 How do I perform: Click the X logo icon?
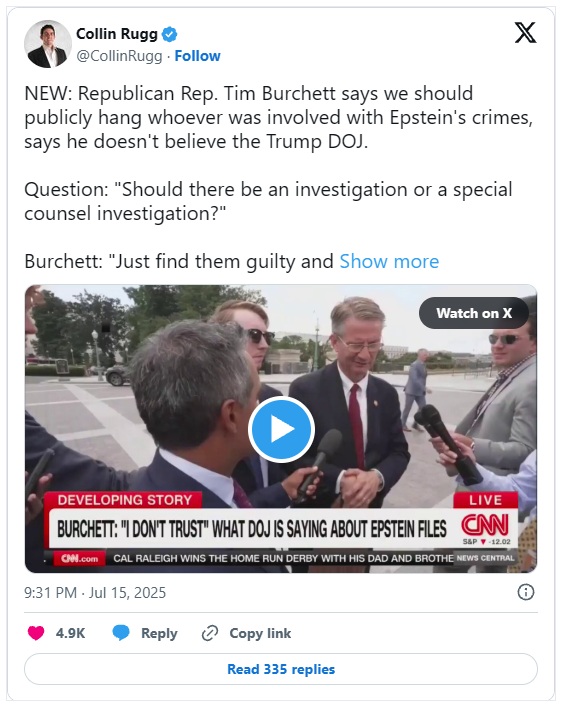pyautogui.click(x=525, y=32)
